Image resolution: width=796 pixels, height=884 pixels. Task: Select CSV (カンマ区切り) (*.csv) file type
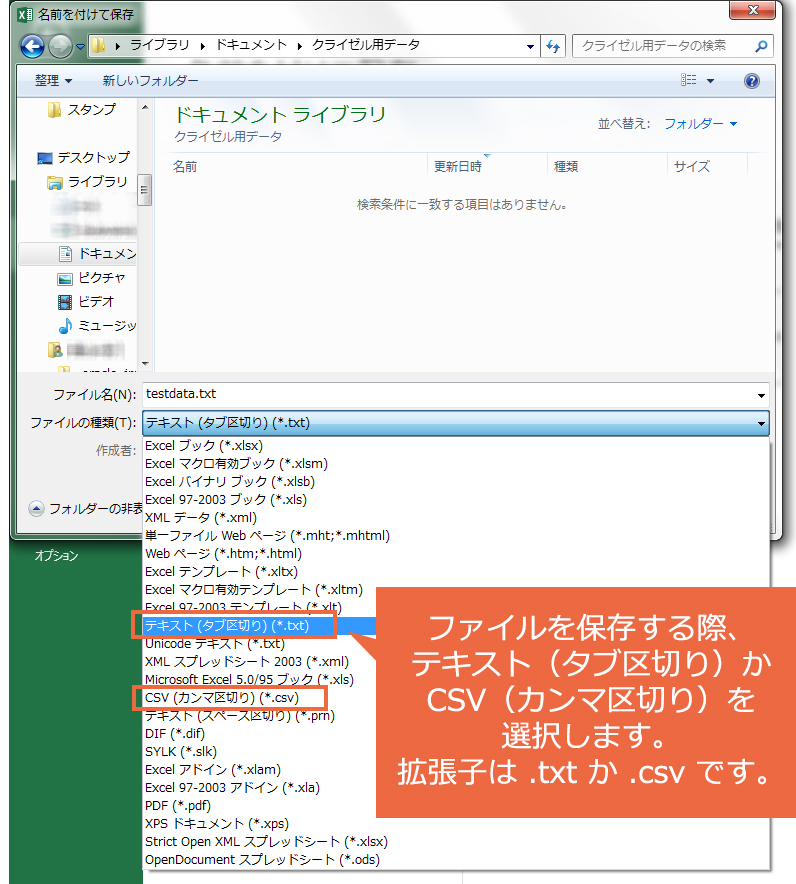(x=259, y=698)
